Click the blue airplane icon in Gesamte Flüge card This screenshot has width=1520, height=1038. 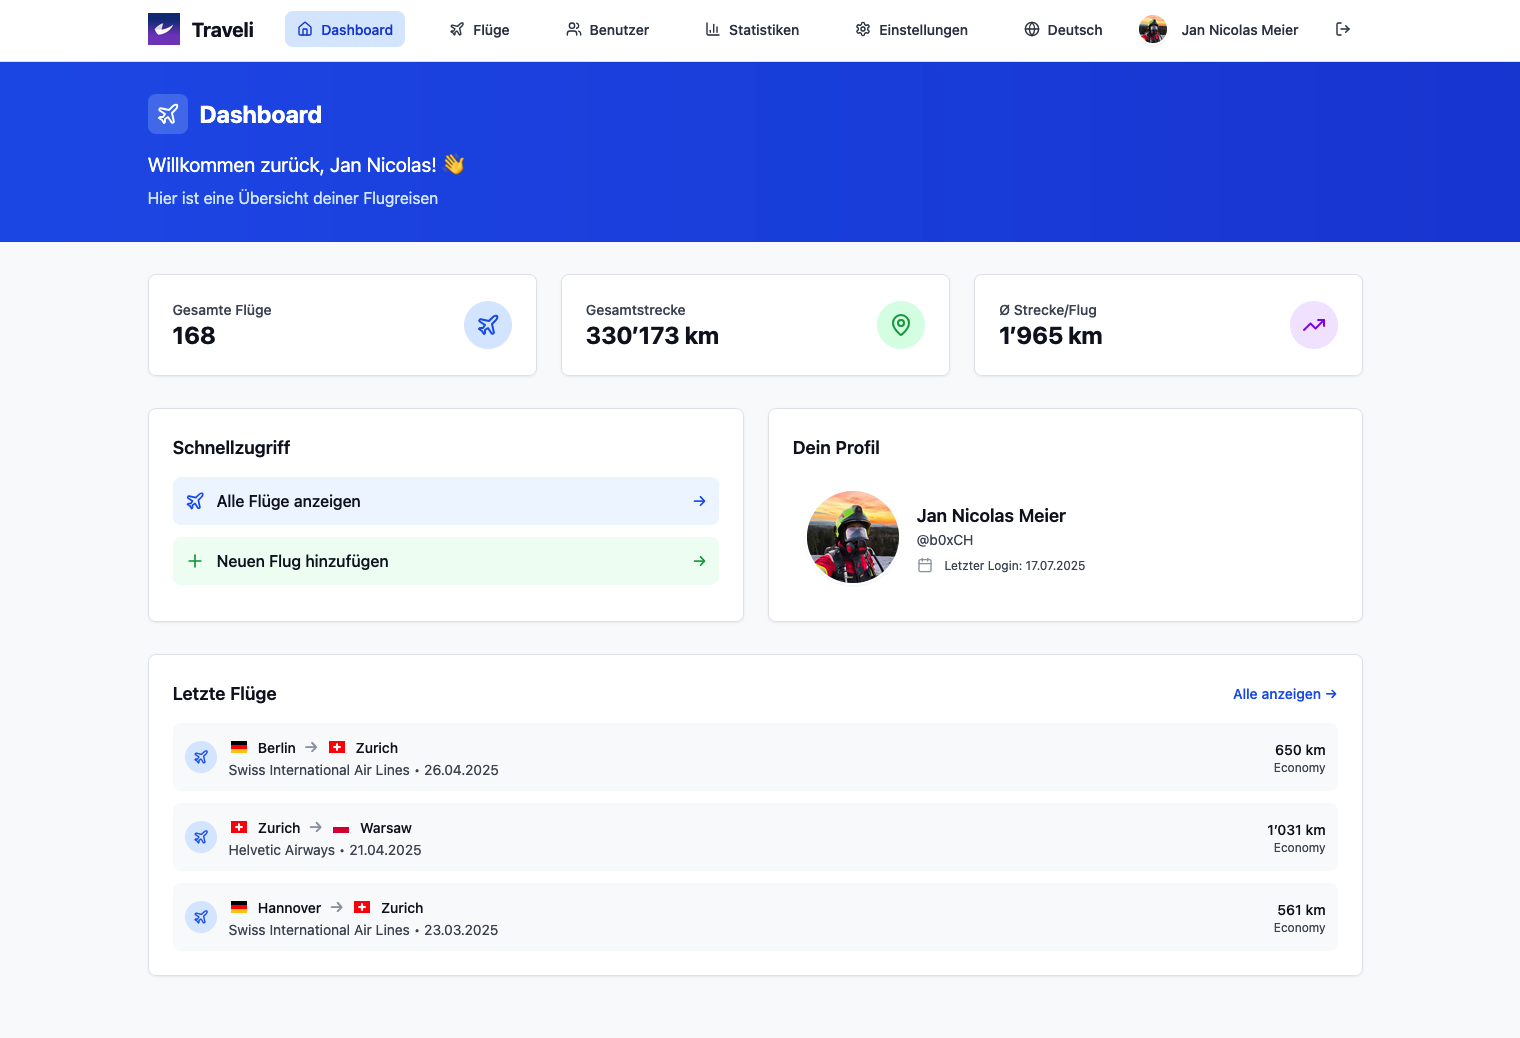coord(487,325)
